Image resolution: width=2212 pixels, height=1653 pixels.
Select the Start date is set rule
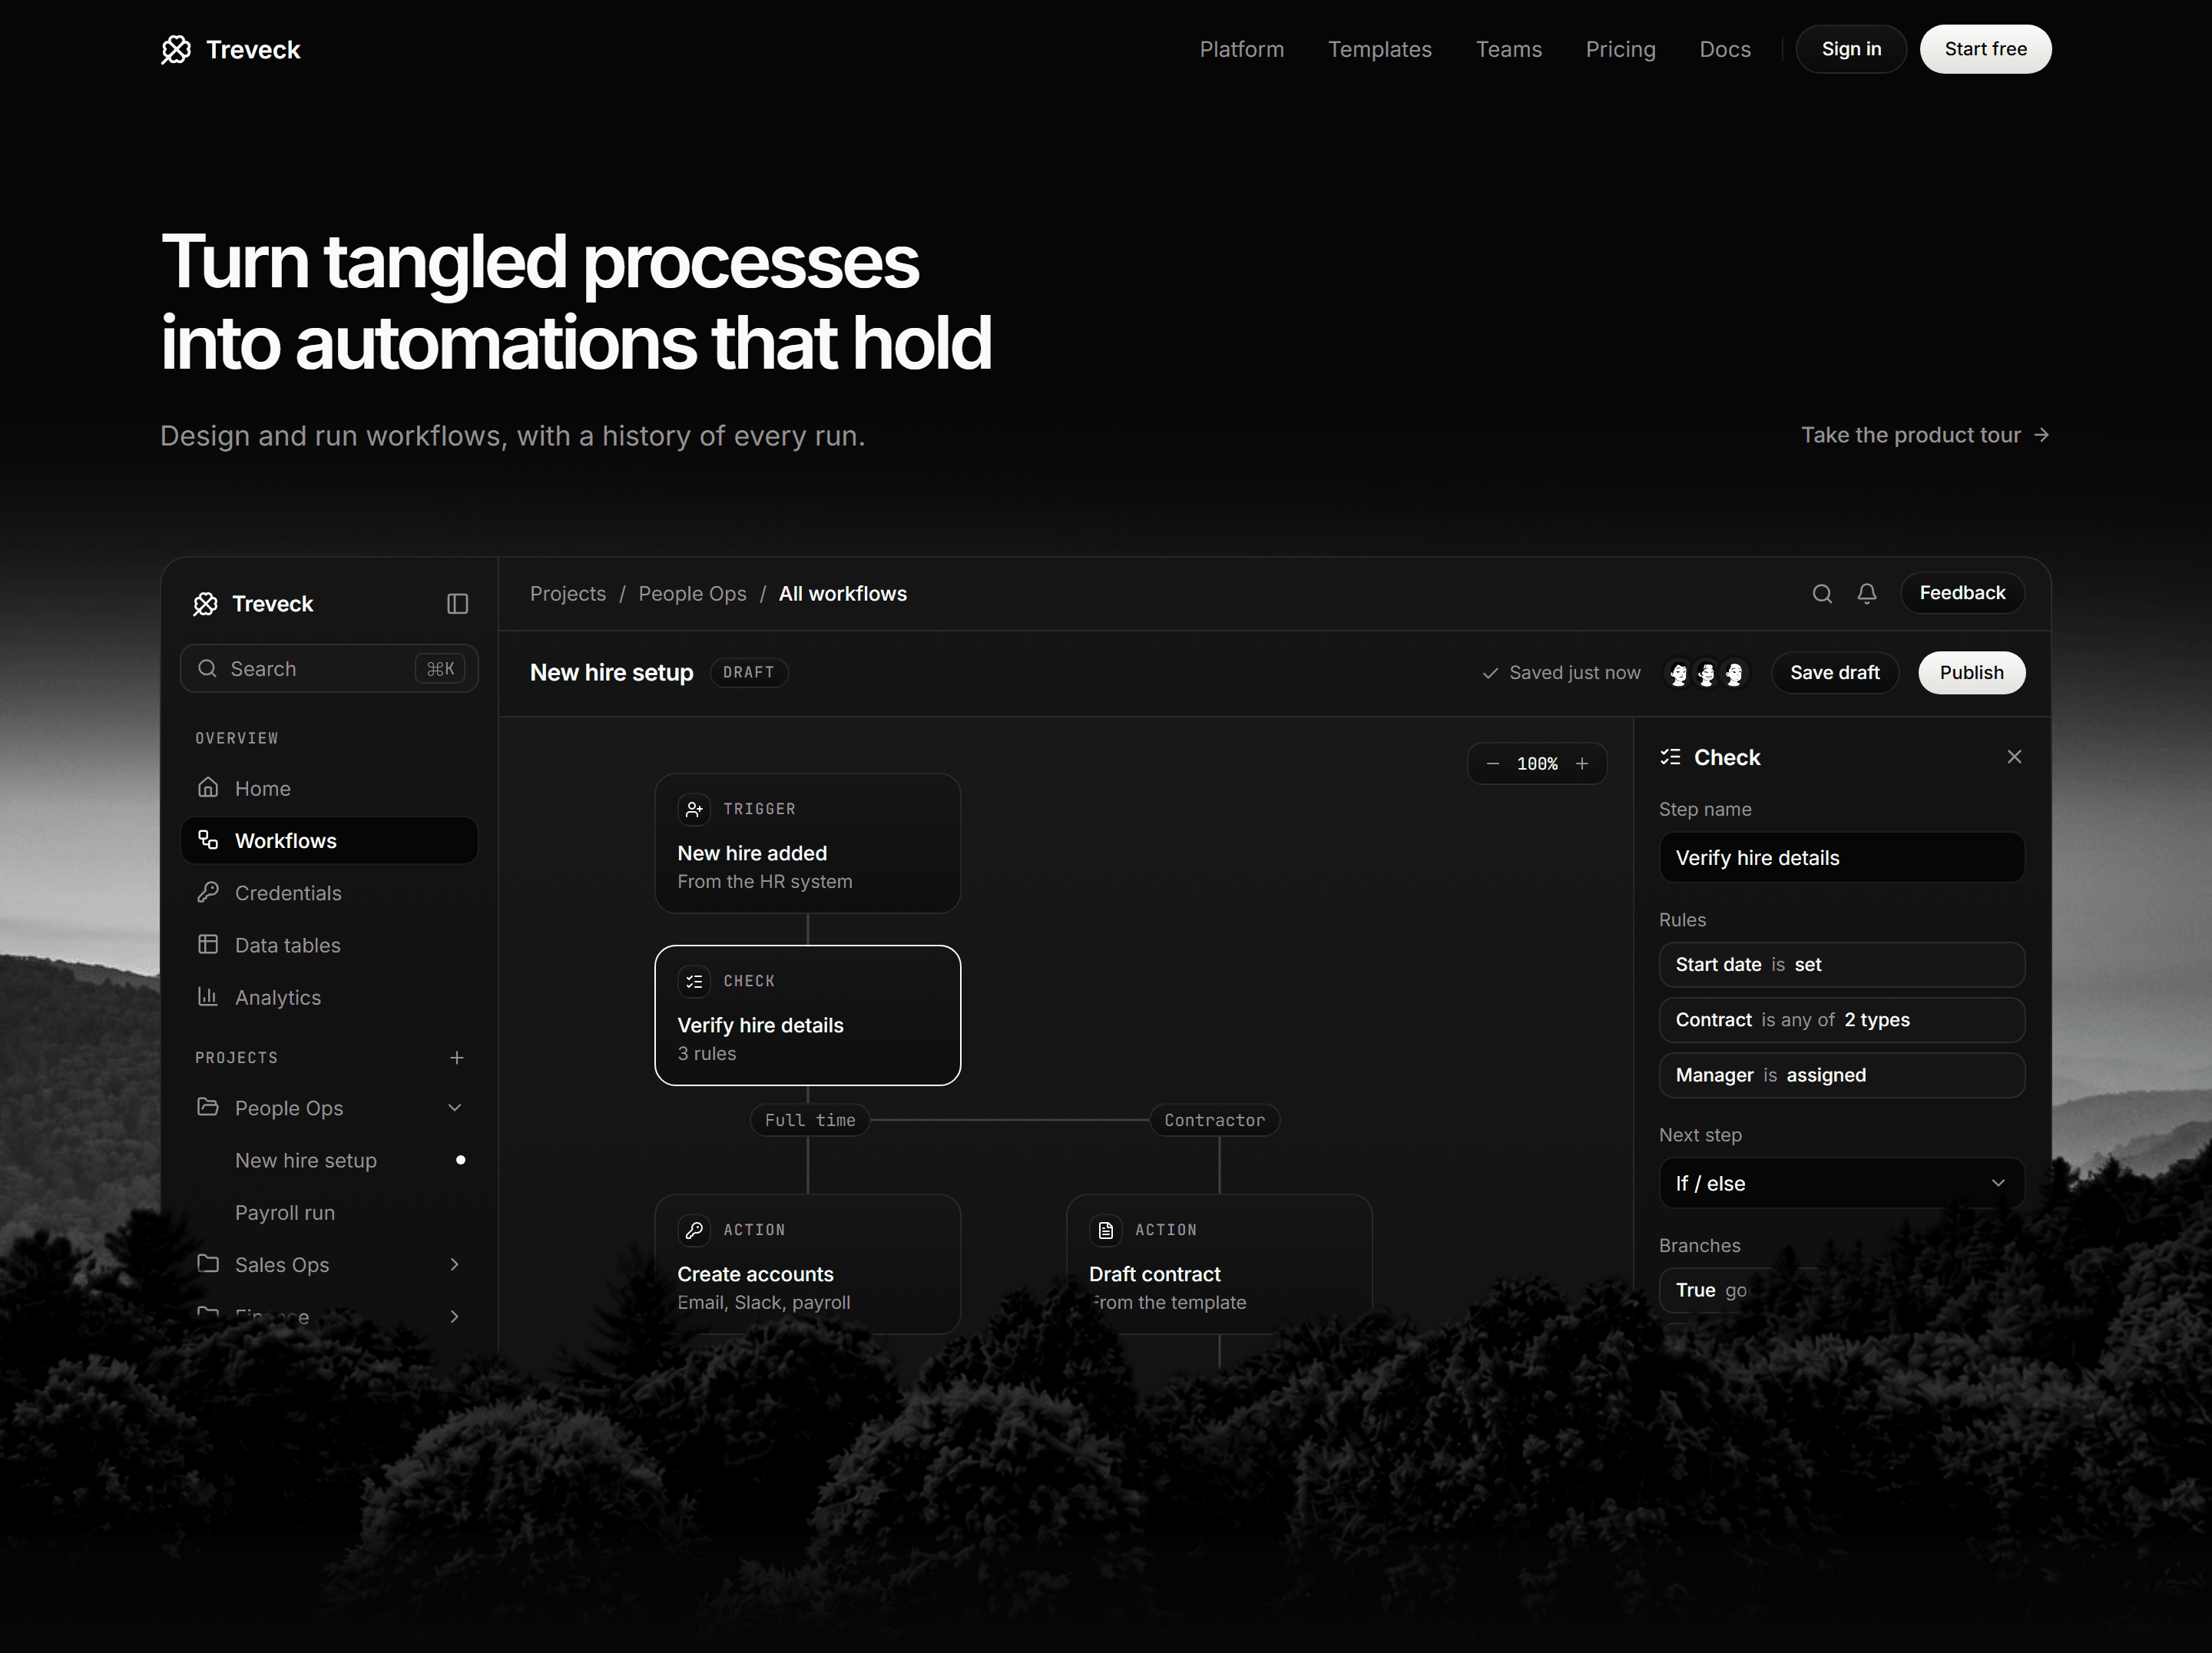pos(1842,965)
